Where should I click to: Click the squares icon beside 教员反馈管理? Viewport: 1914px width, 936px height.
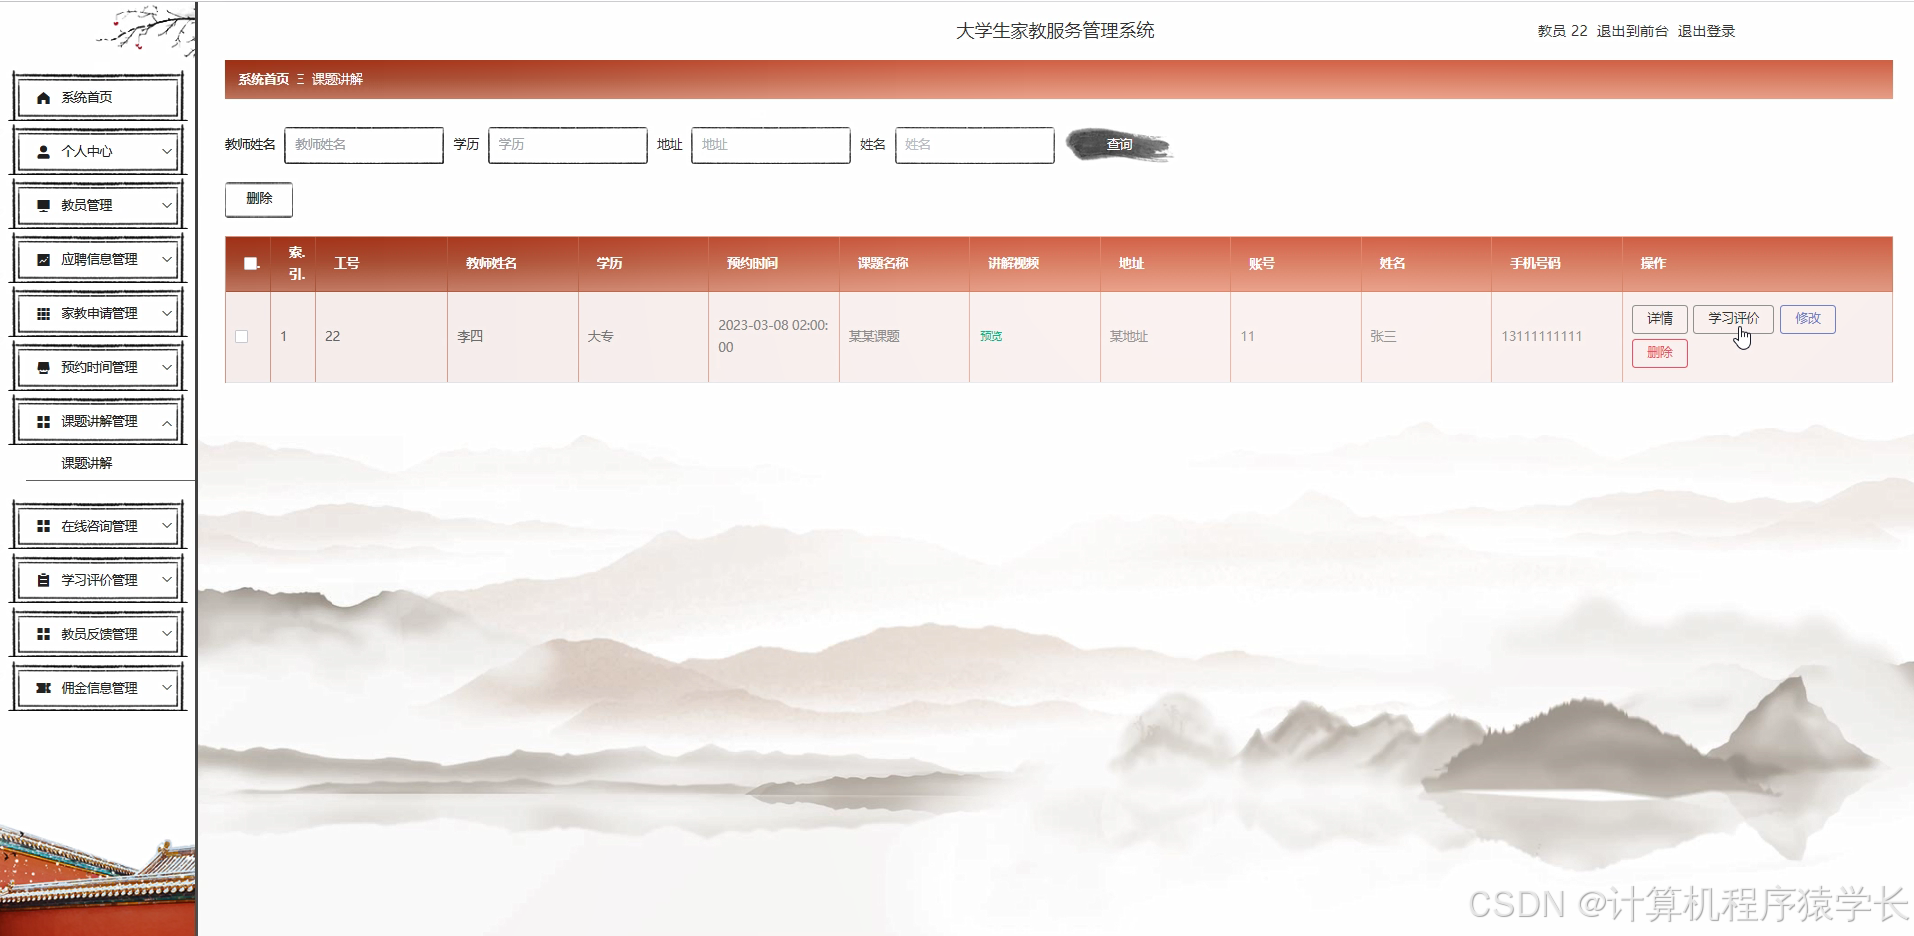(x=43, y=634)
